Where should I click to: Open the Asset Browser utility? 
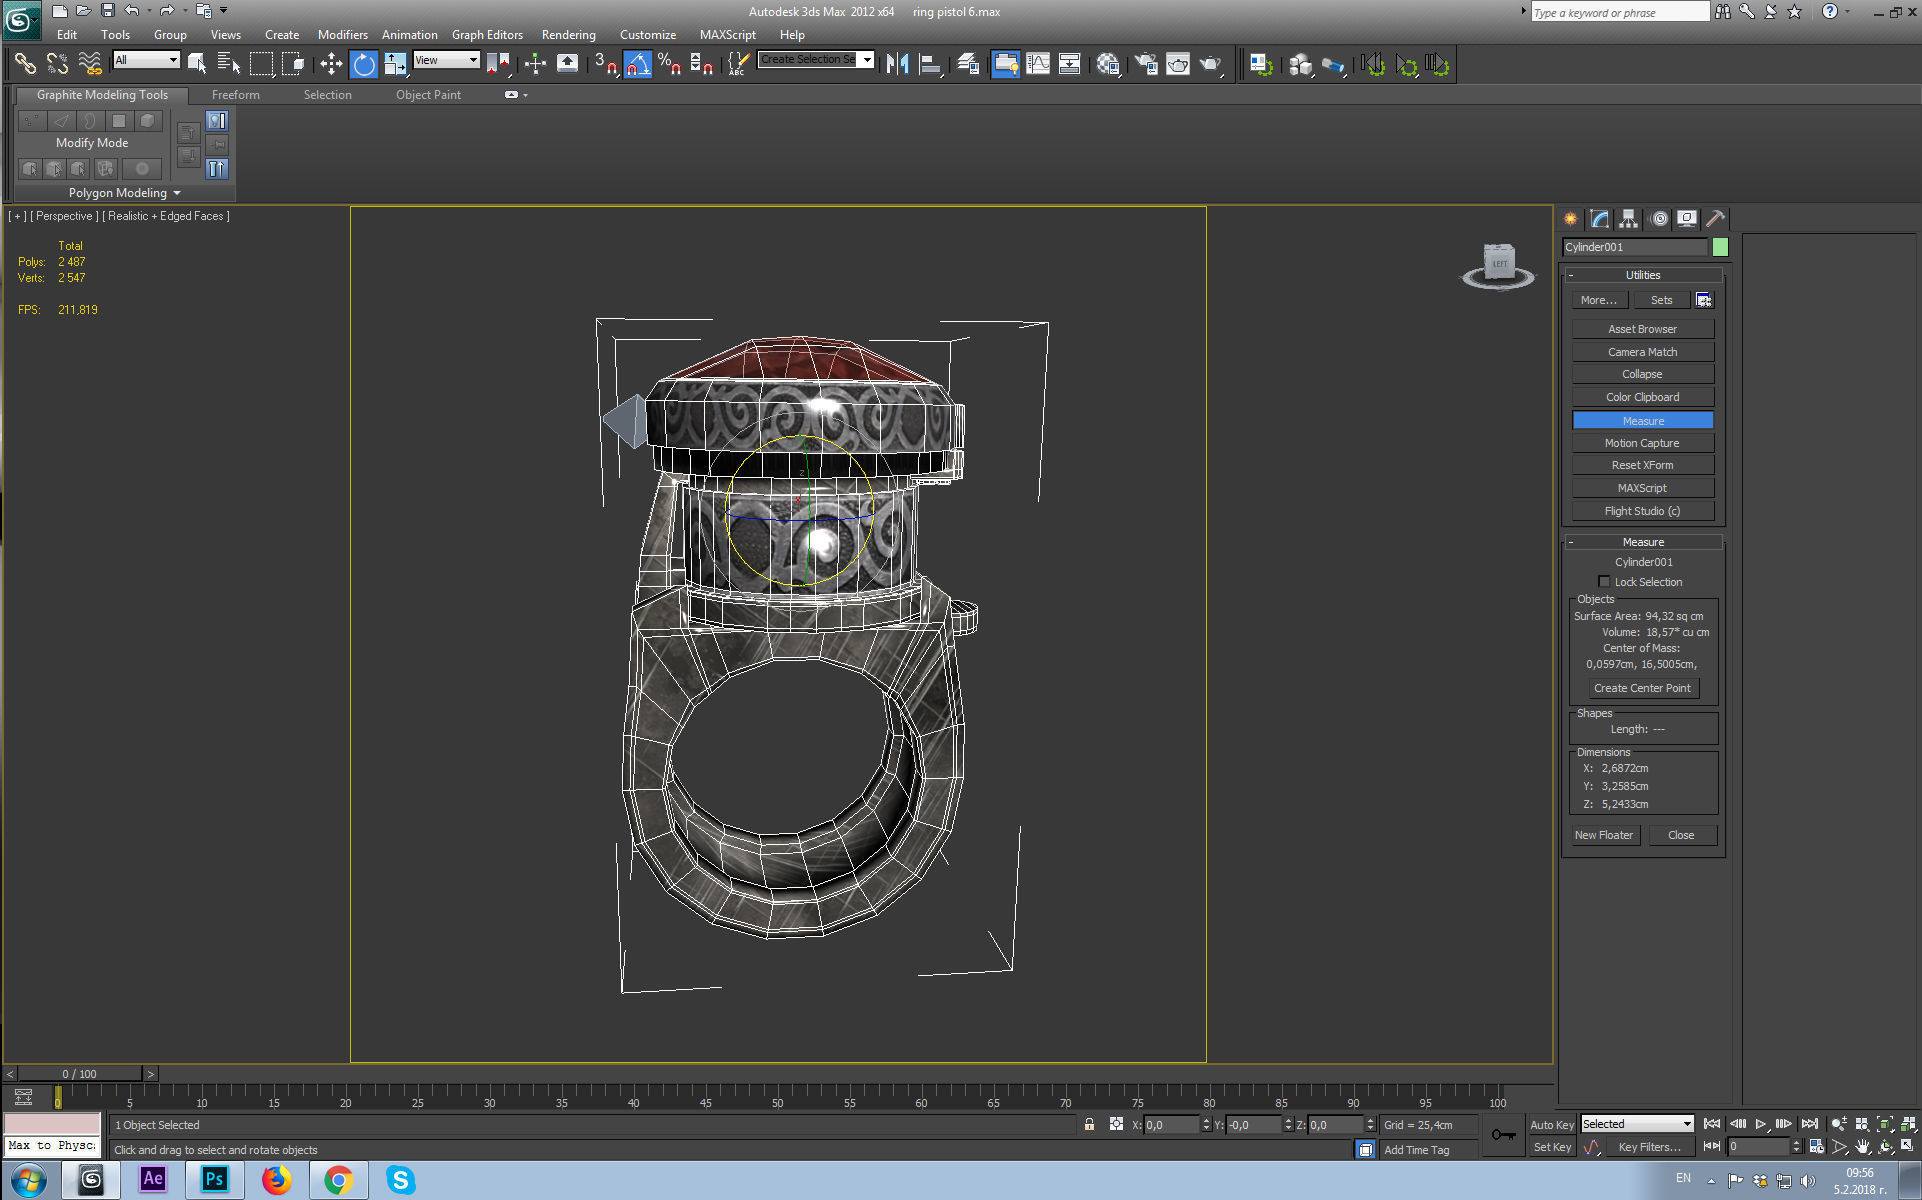[1642, 329]
